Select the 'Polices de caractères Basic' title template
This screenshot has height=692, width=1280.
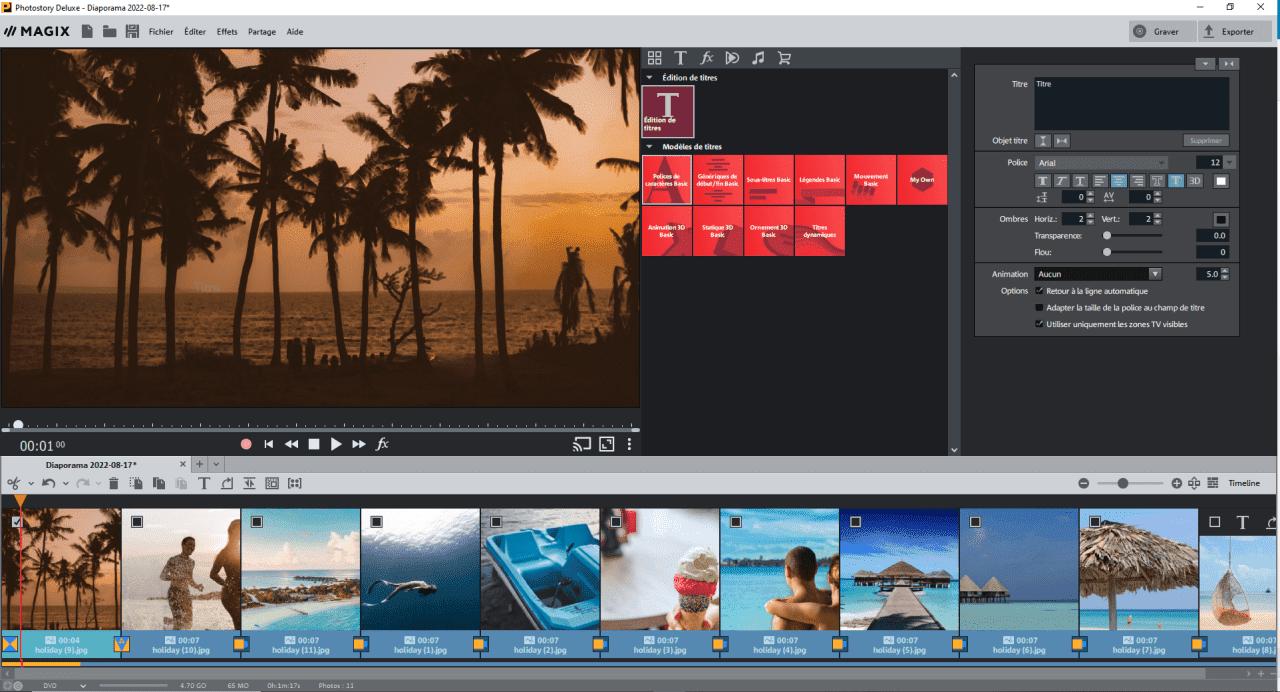(x=667, y=180)
